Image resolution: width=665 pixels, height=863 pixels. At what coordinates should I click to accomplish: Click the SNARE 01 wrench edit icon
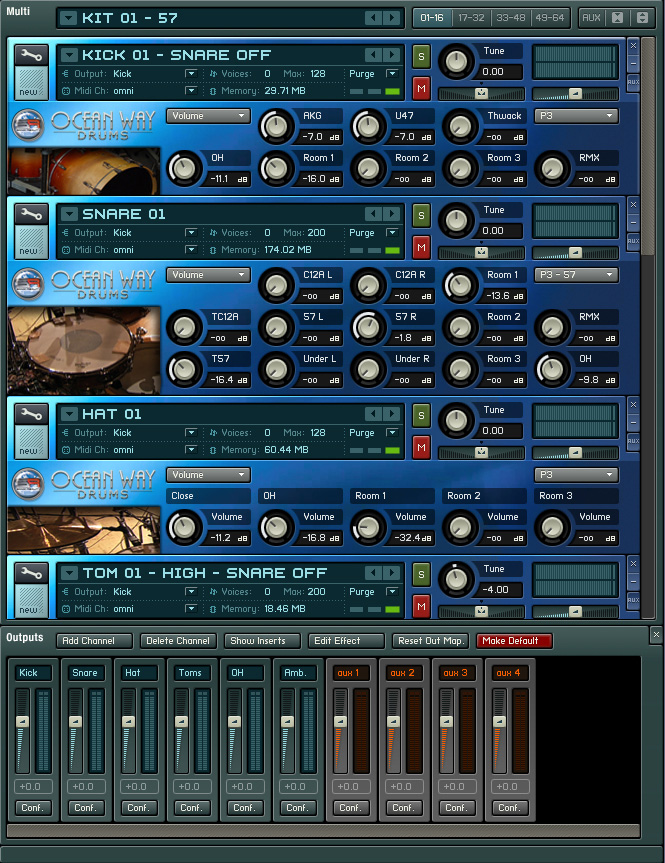click(x=30, y=214)
